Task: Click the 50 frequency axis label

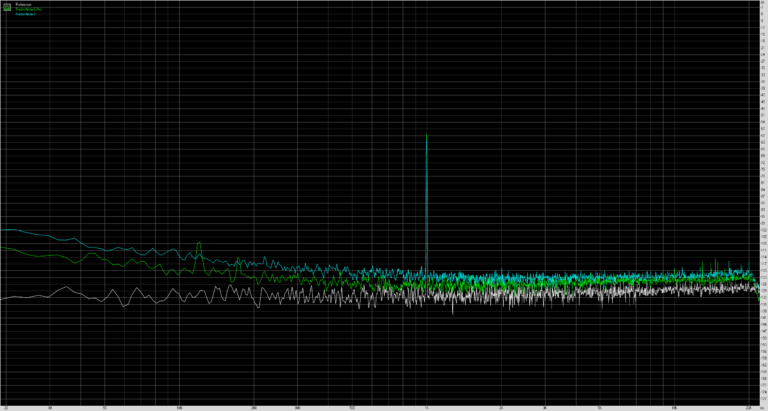Action: 104,407
